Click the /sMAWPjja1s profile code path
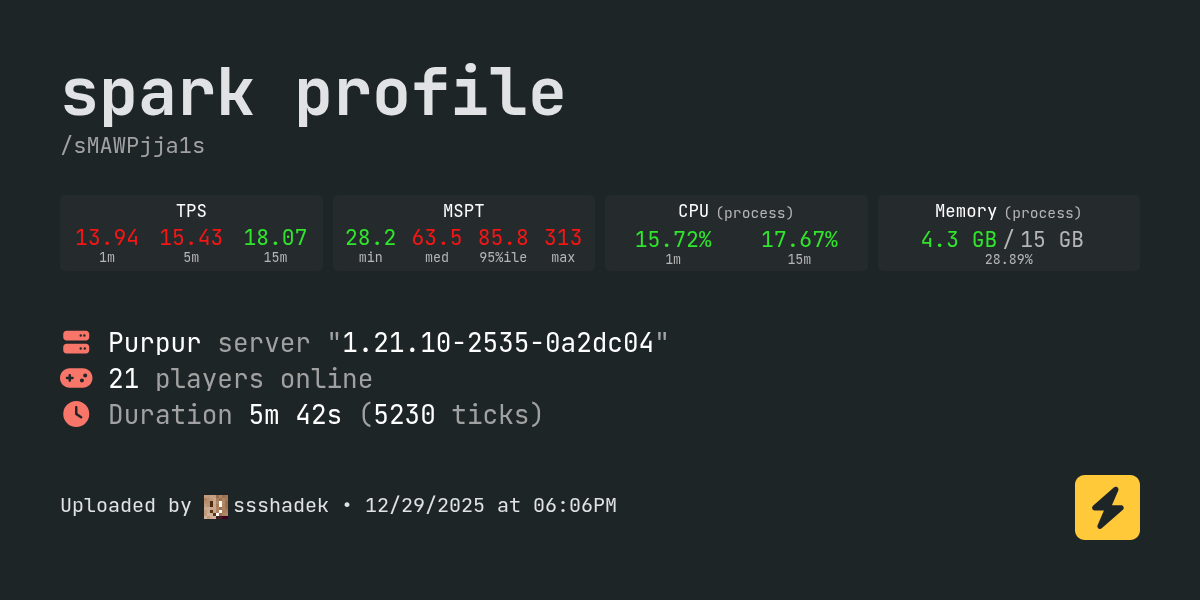Viewport: 1200px width, 600px height. pyautogui.click(x=132, y=146)
